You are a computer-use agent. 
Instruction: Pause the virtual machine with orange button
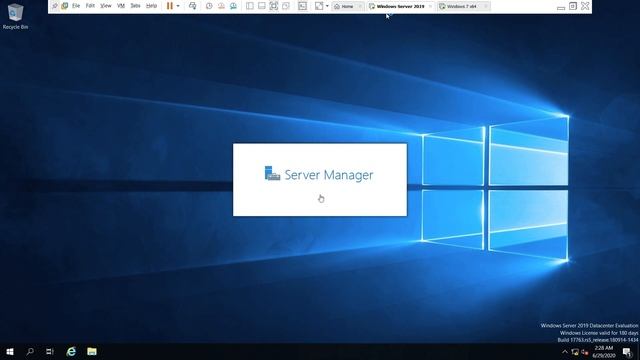[170, 6]
